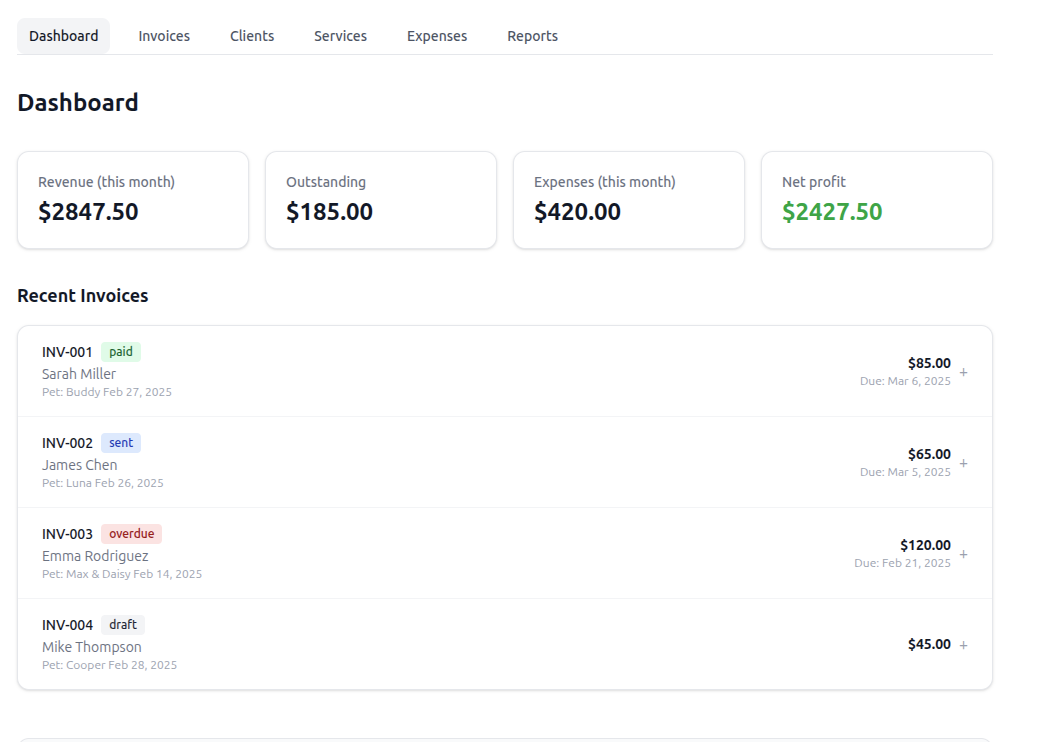
Task: Click Pet: Luna Feb 26, 2025 line
Action: click(103, 483)
